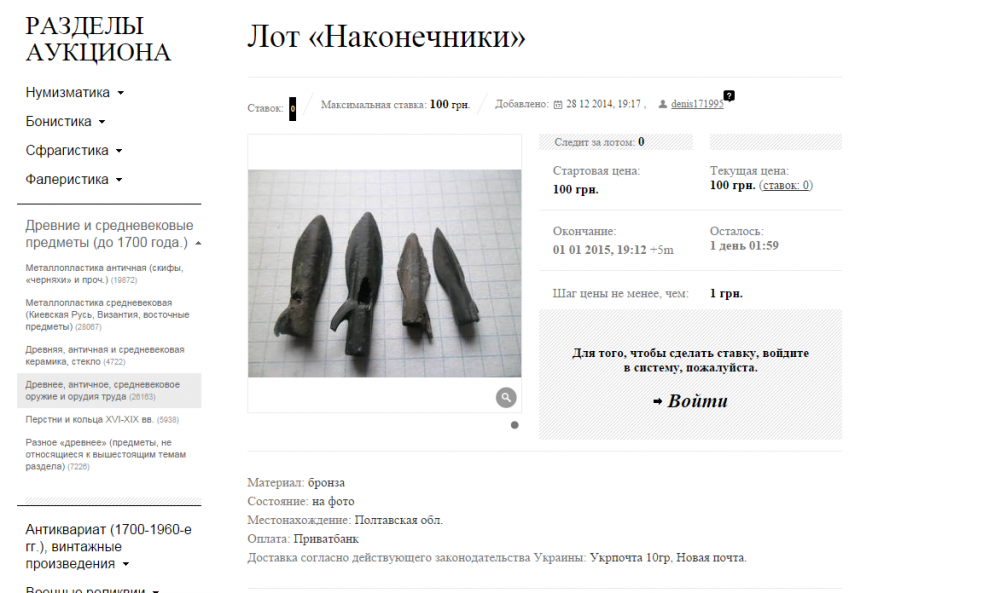Click the Войти login link
This screenshot has width=1000, height=593.
coord(697,401)
